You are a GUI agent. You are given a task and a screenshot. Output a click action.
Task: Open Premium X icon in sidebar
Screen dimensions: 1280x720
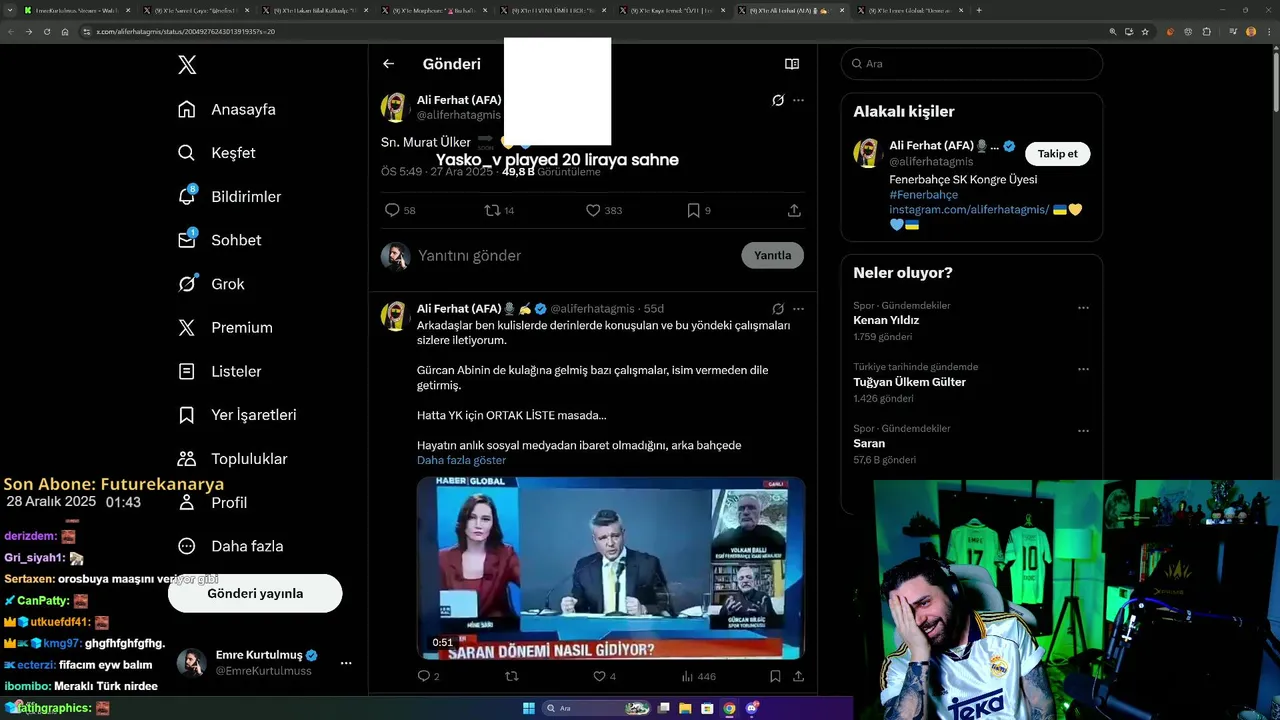[x=187, y=327]
